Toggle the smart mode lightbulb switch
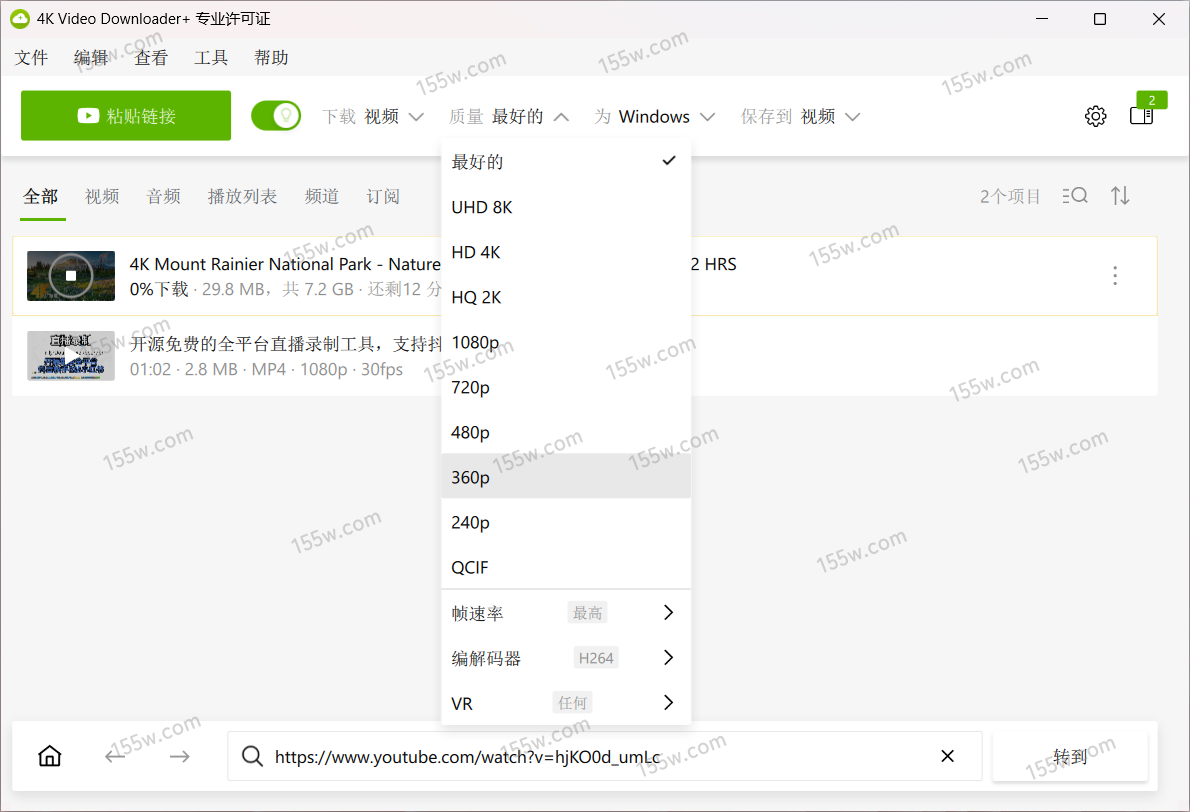Screen dimensions: 1190x812 pos(276,116)
